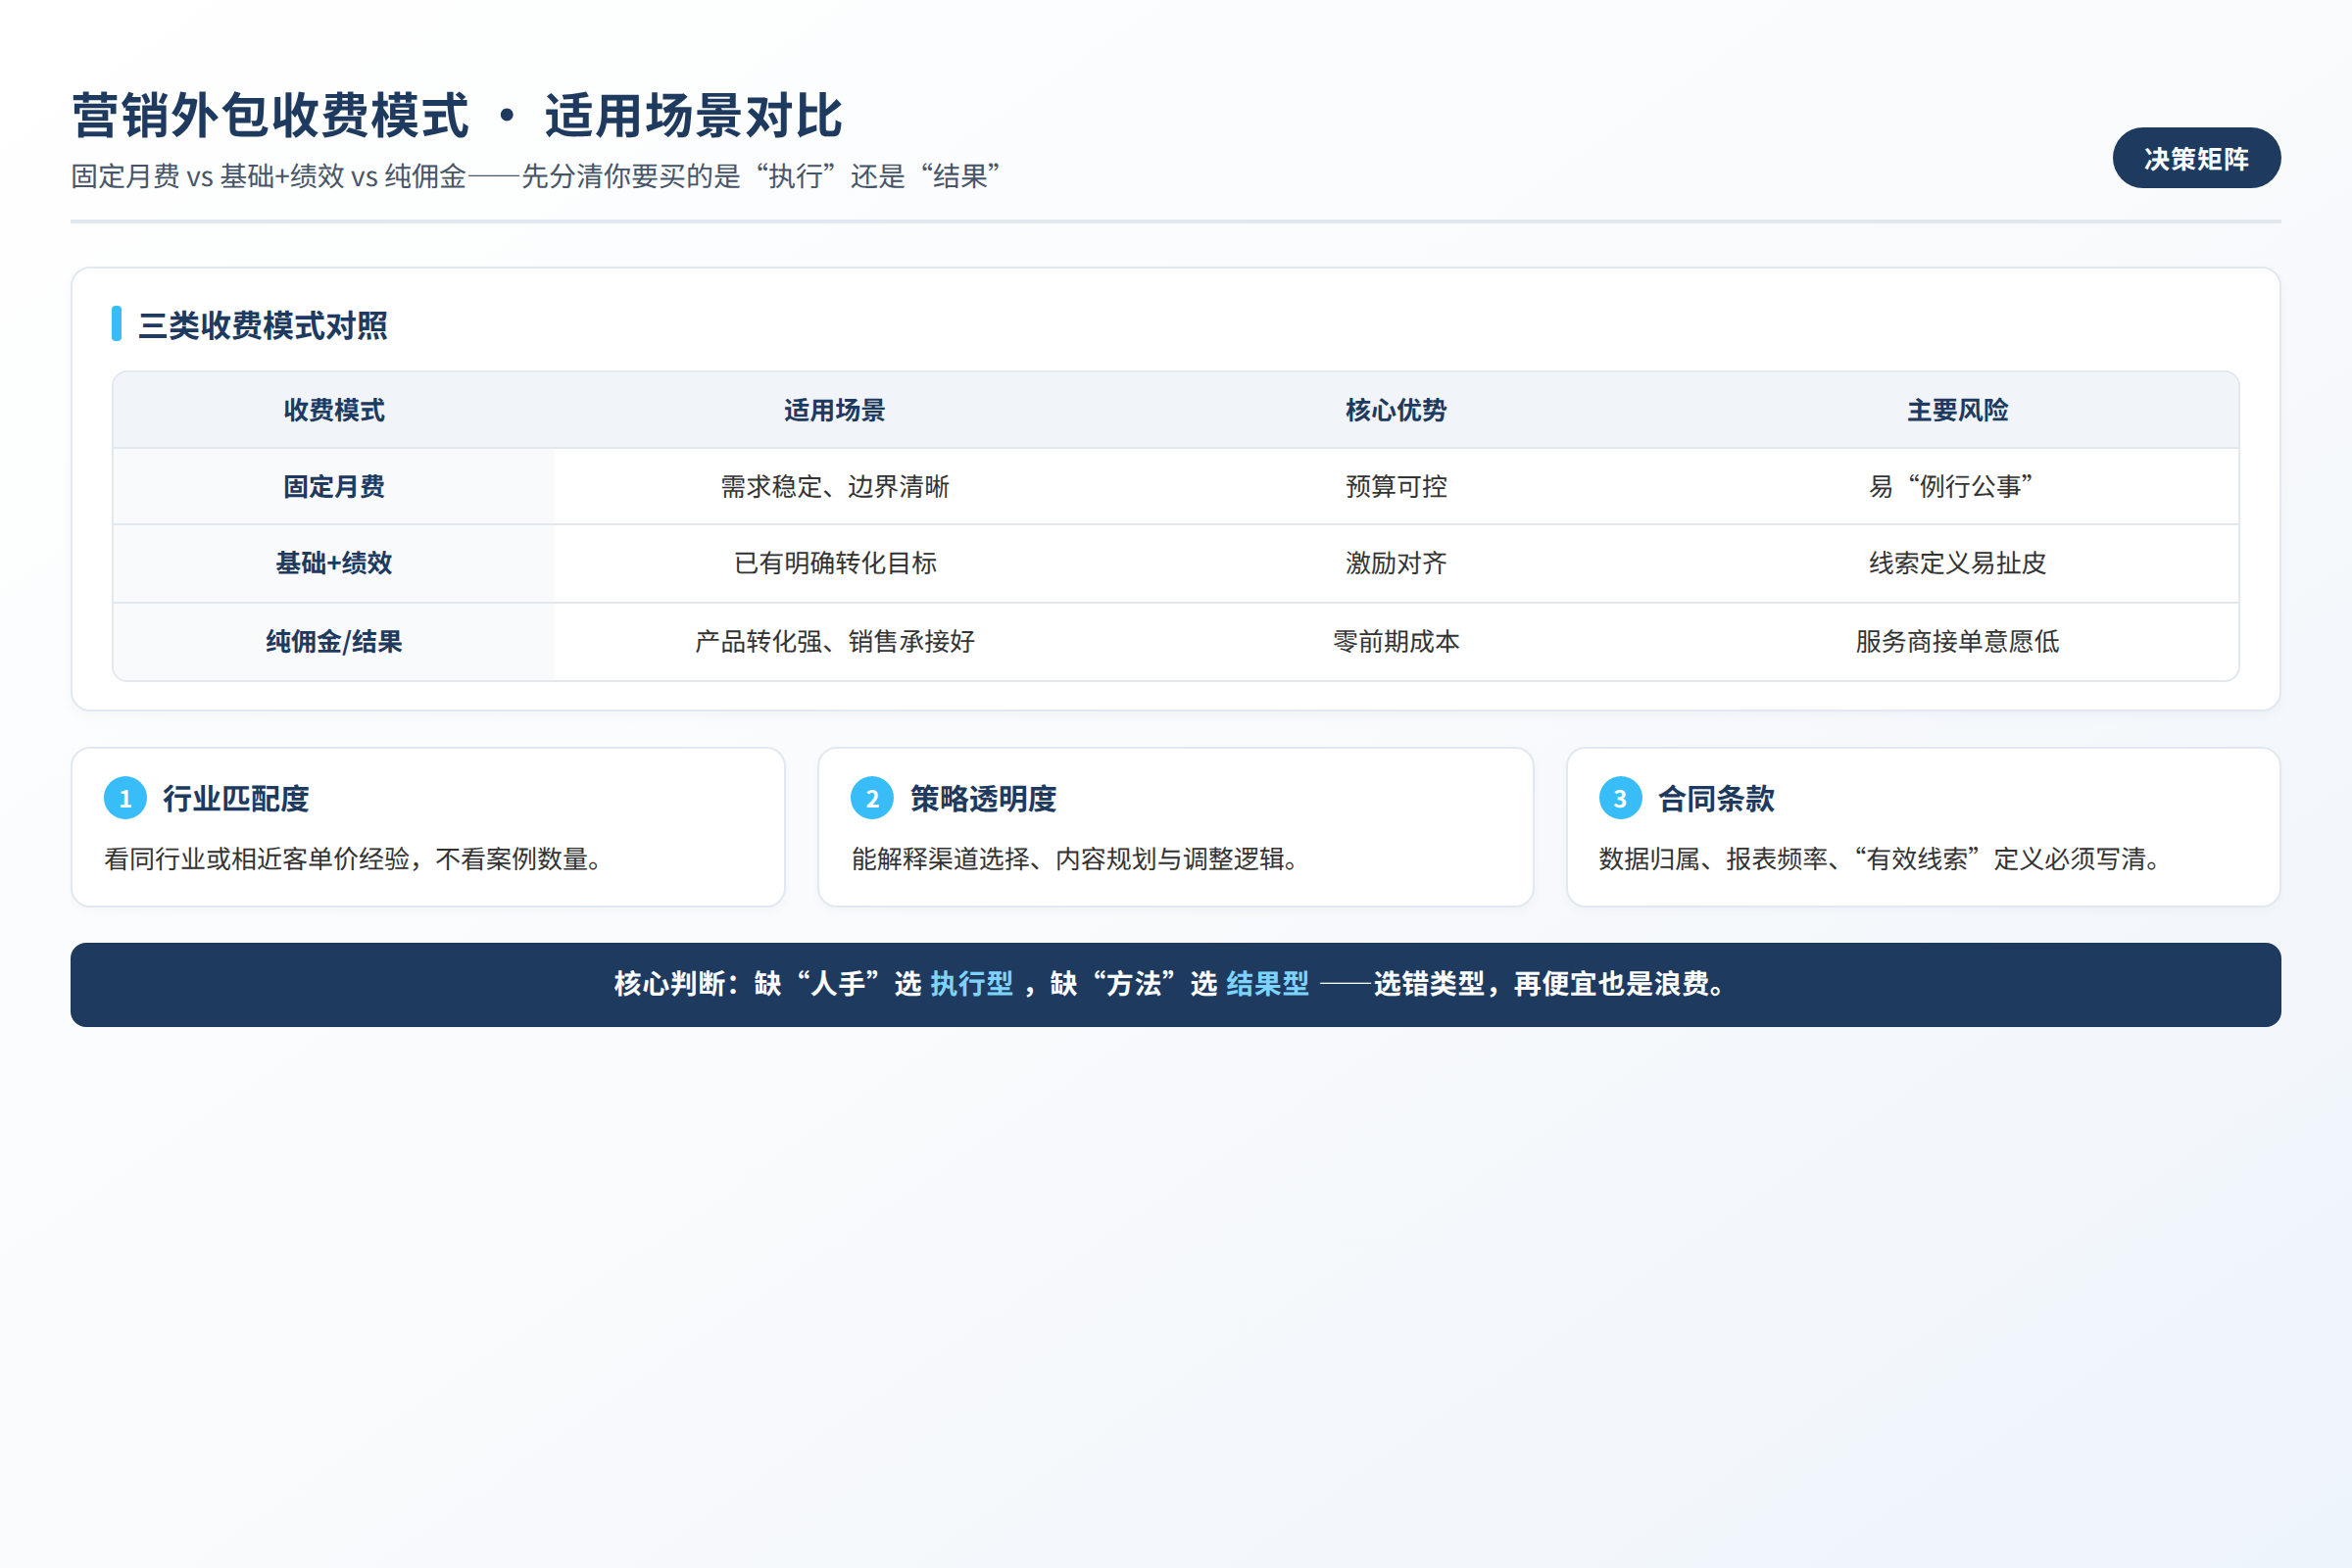2352x1568 pixels.
Task: Click the highlighted 执行型 text
Action: [x=971, y=984]
